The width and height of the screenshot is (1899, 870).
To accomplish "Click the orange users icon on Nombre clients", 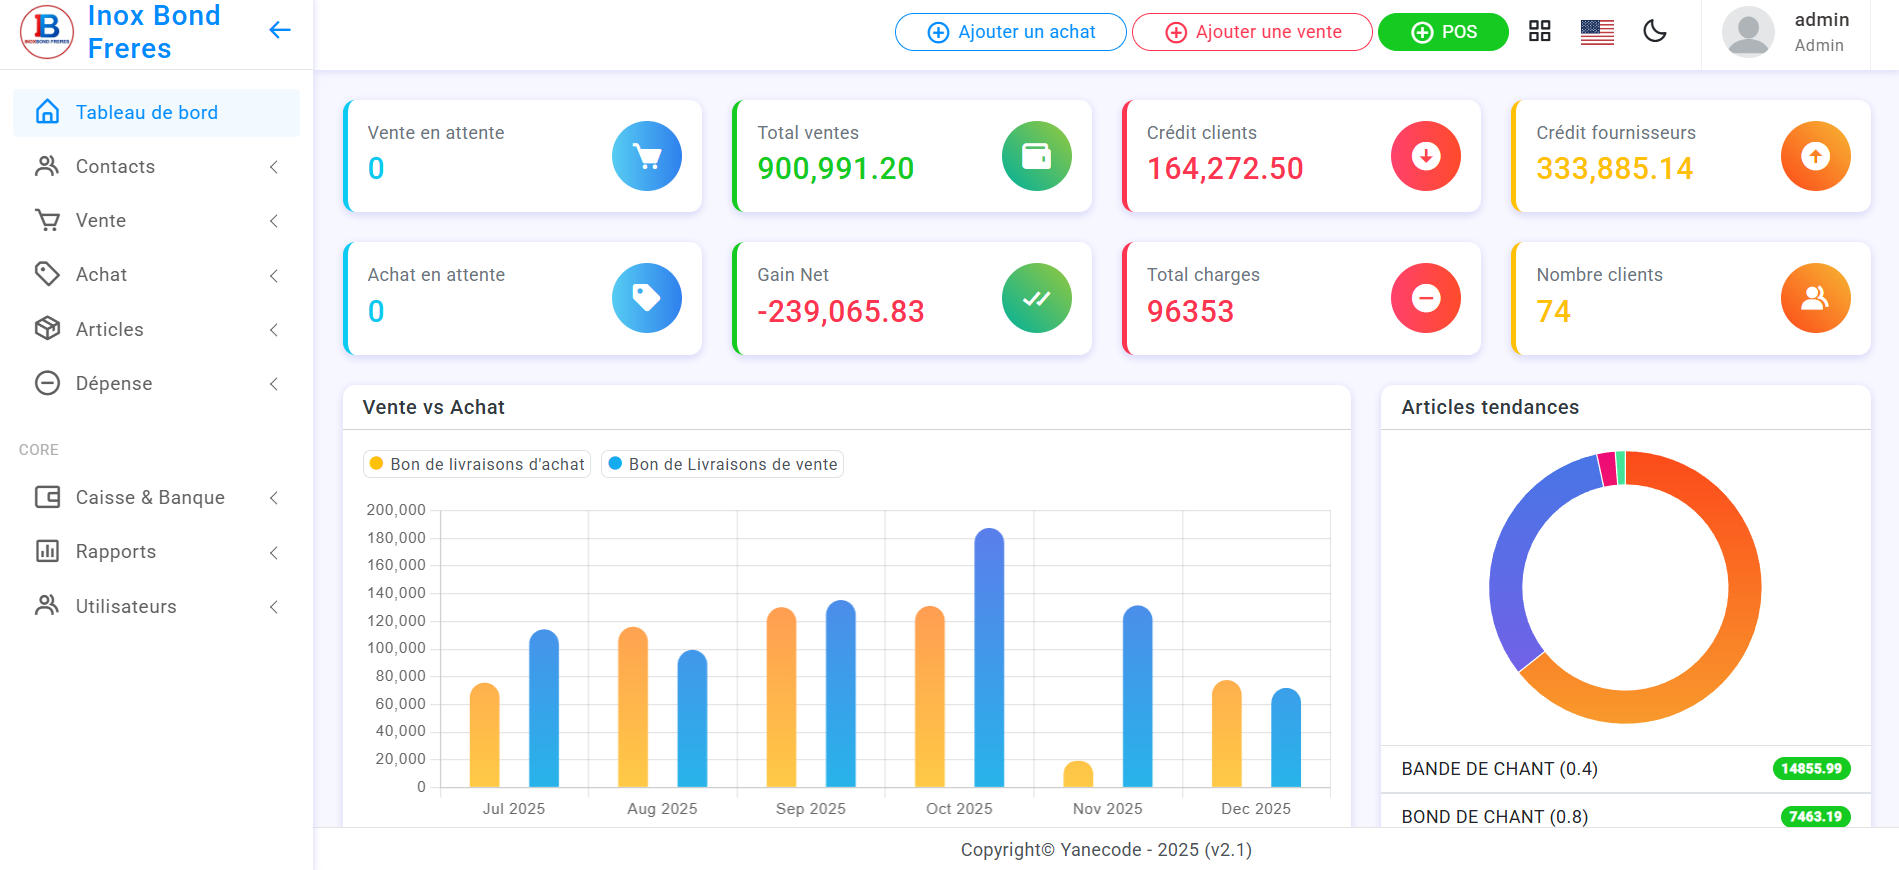I will [1816, 298].
